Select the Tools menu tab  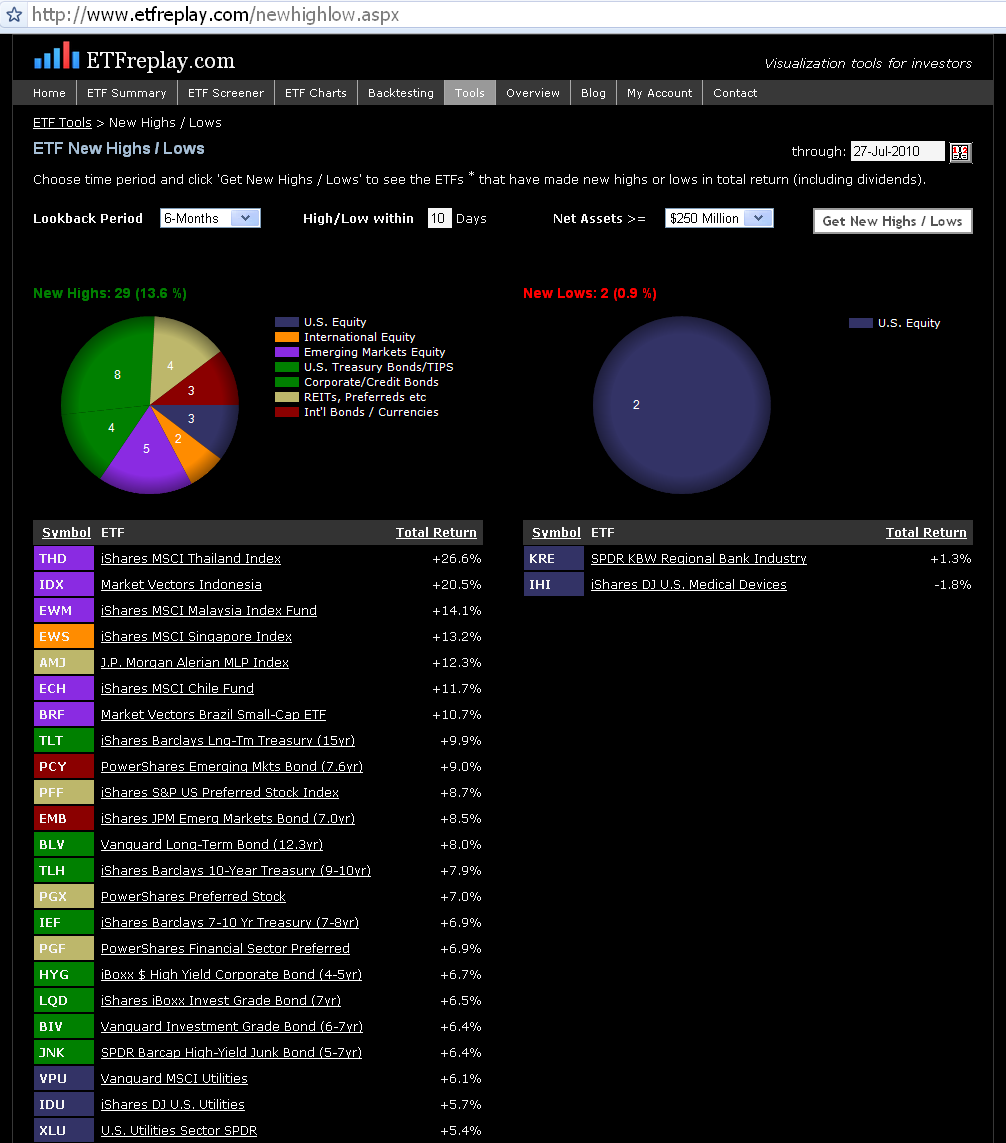pos(469,93)
